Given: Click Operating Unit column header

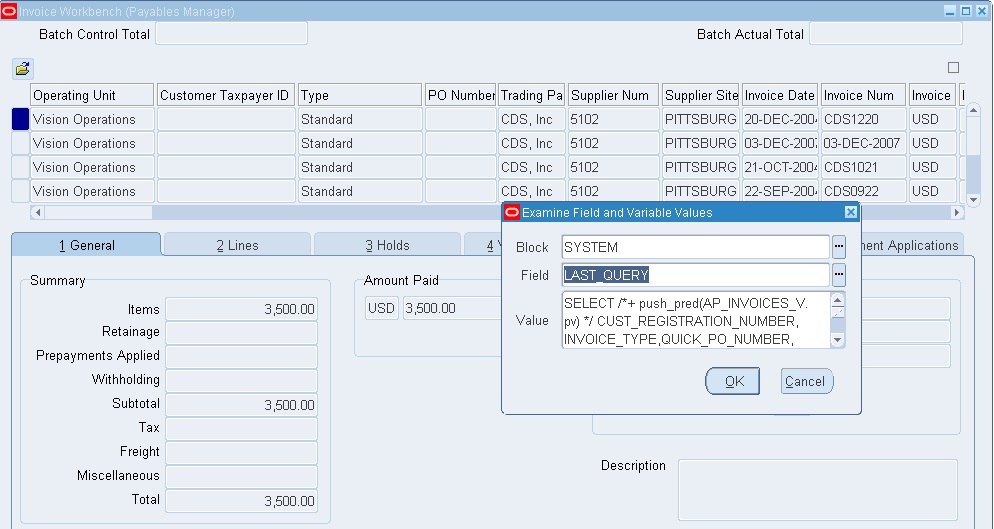Looking at the screenshot, I should [x=92, y=95].
